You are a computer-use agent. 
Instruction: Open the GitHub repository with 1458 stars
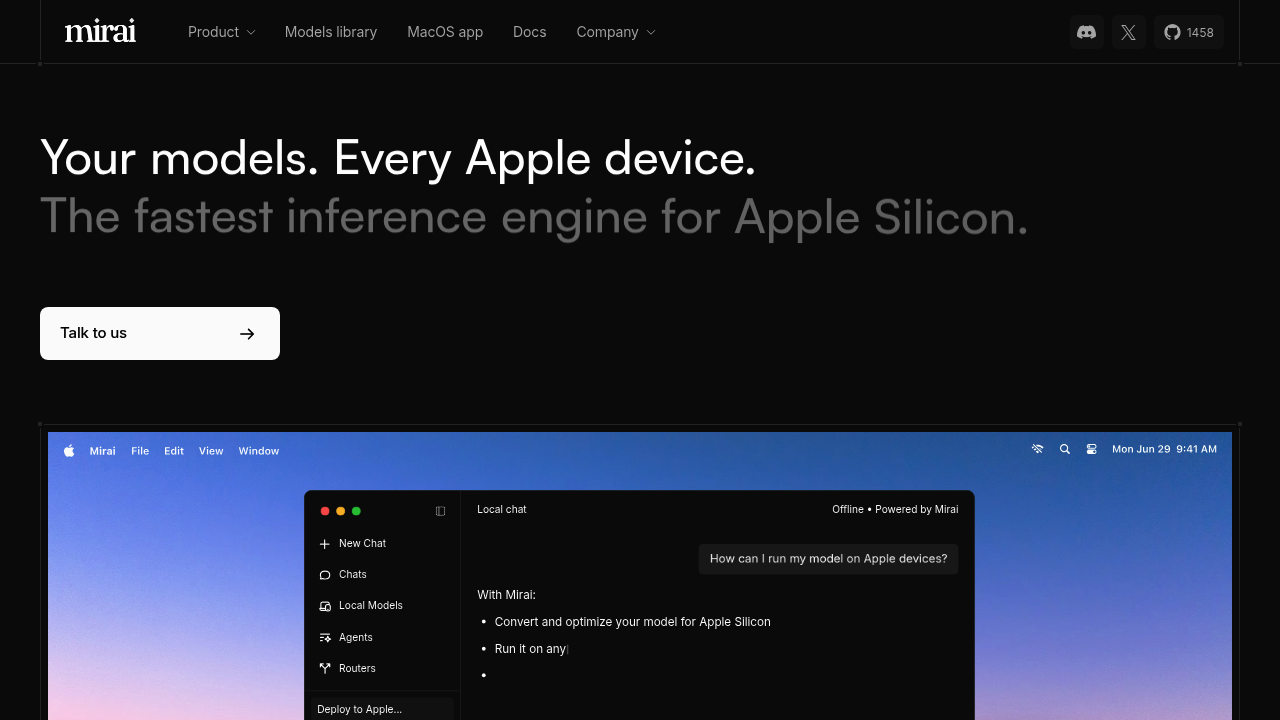1188,32
